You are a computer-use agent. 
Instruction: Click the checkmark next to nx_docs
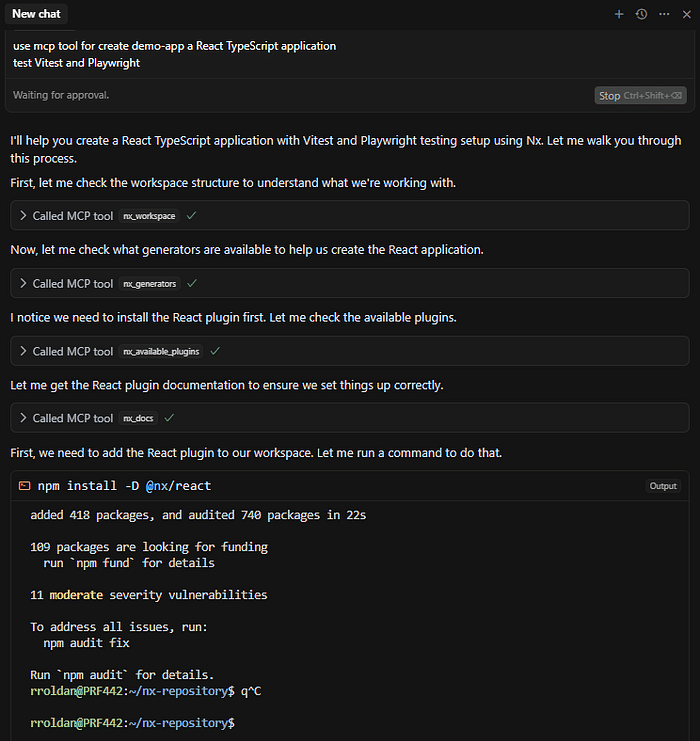coord(169,418)
